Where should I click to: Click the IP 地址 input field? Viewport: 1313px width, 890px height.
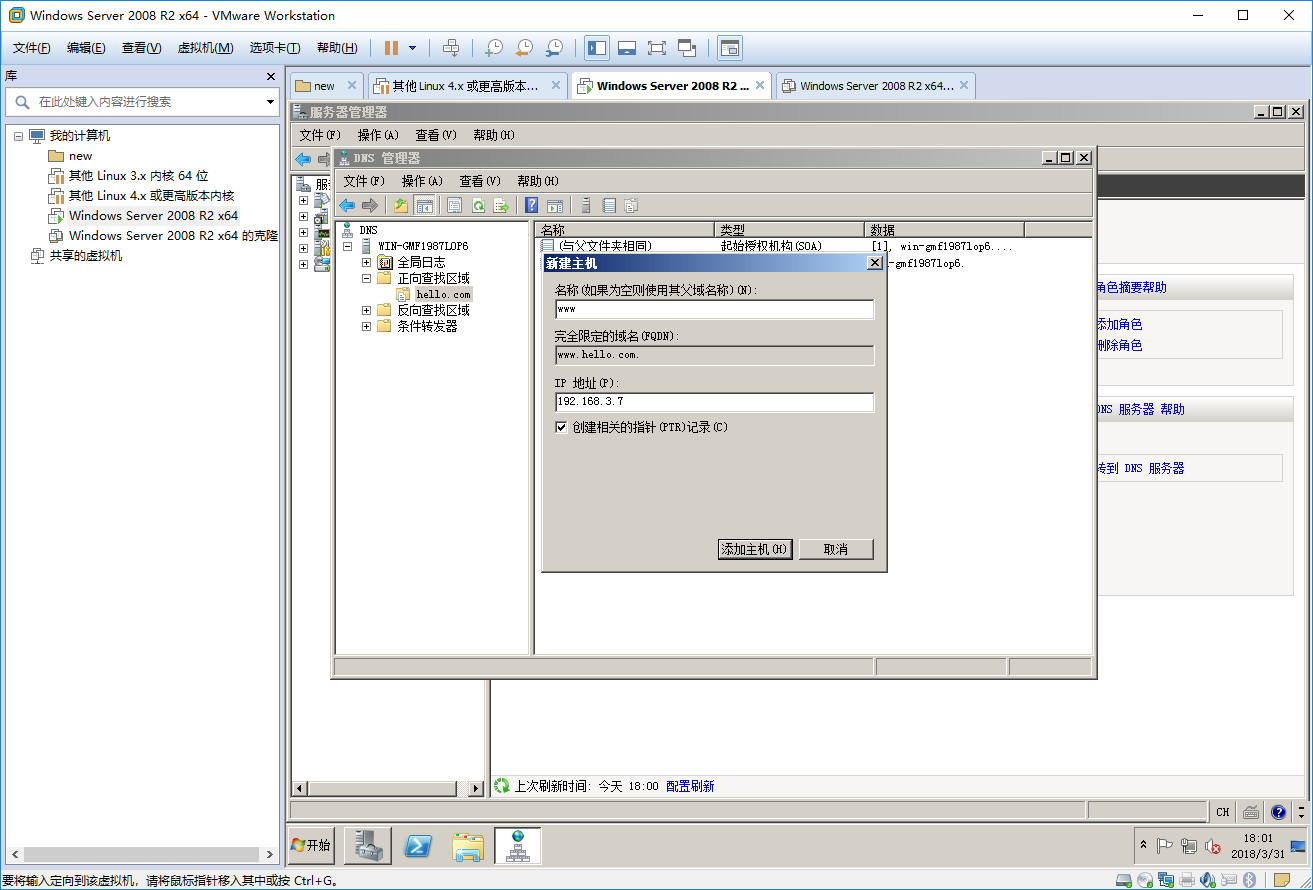714,402
